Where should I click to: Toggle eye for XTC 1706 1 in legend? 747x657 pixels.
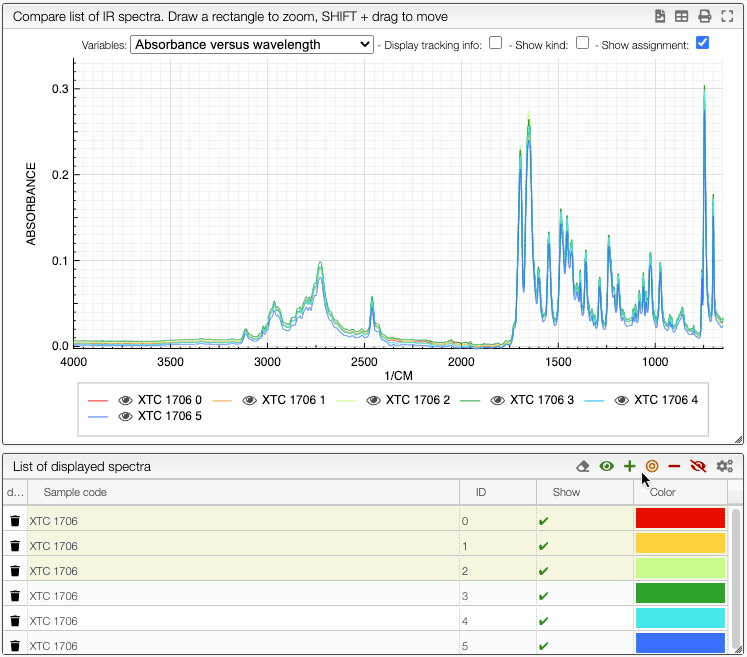pos(250,400)
